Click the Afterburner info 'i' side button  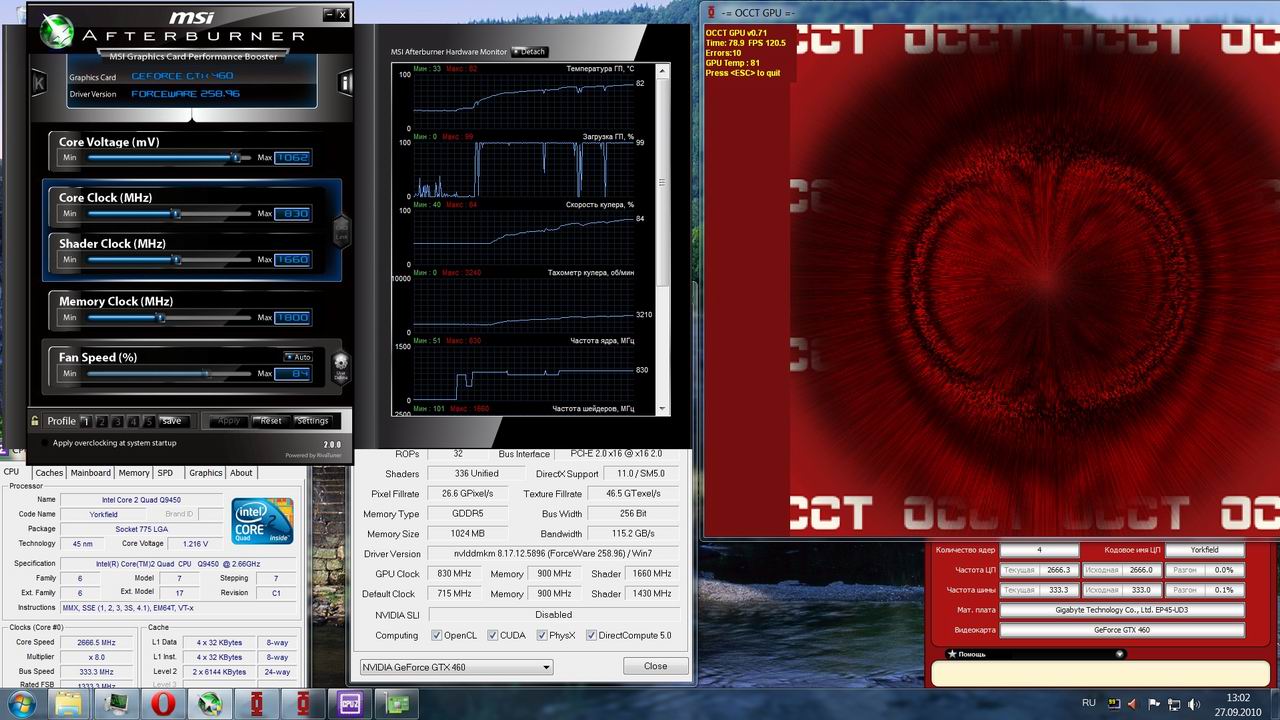click(346, 83)
